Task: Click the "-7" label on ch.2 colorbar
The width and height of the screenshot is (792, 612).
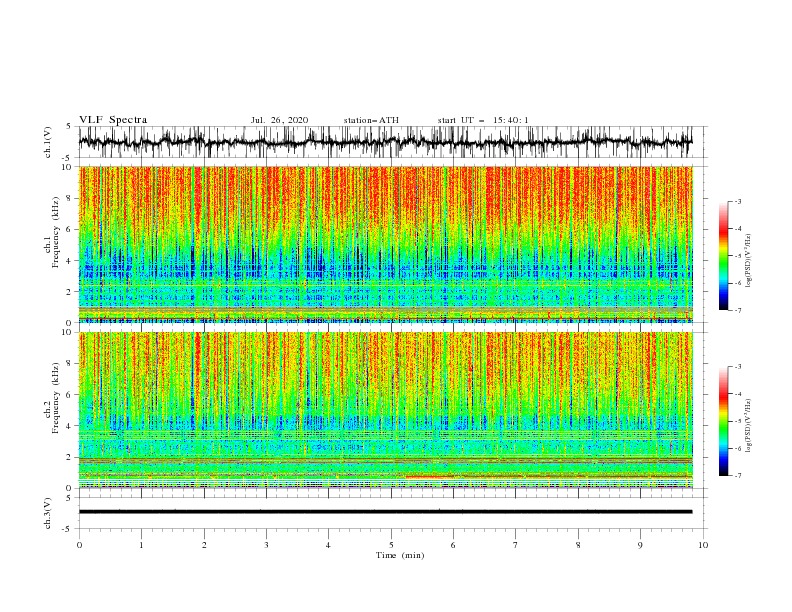Action: 738,475
